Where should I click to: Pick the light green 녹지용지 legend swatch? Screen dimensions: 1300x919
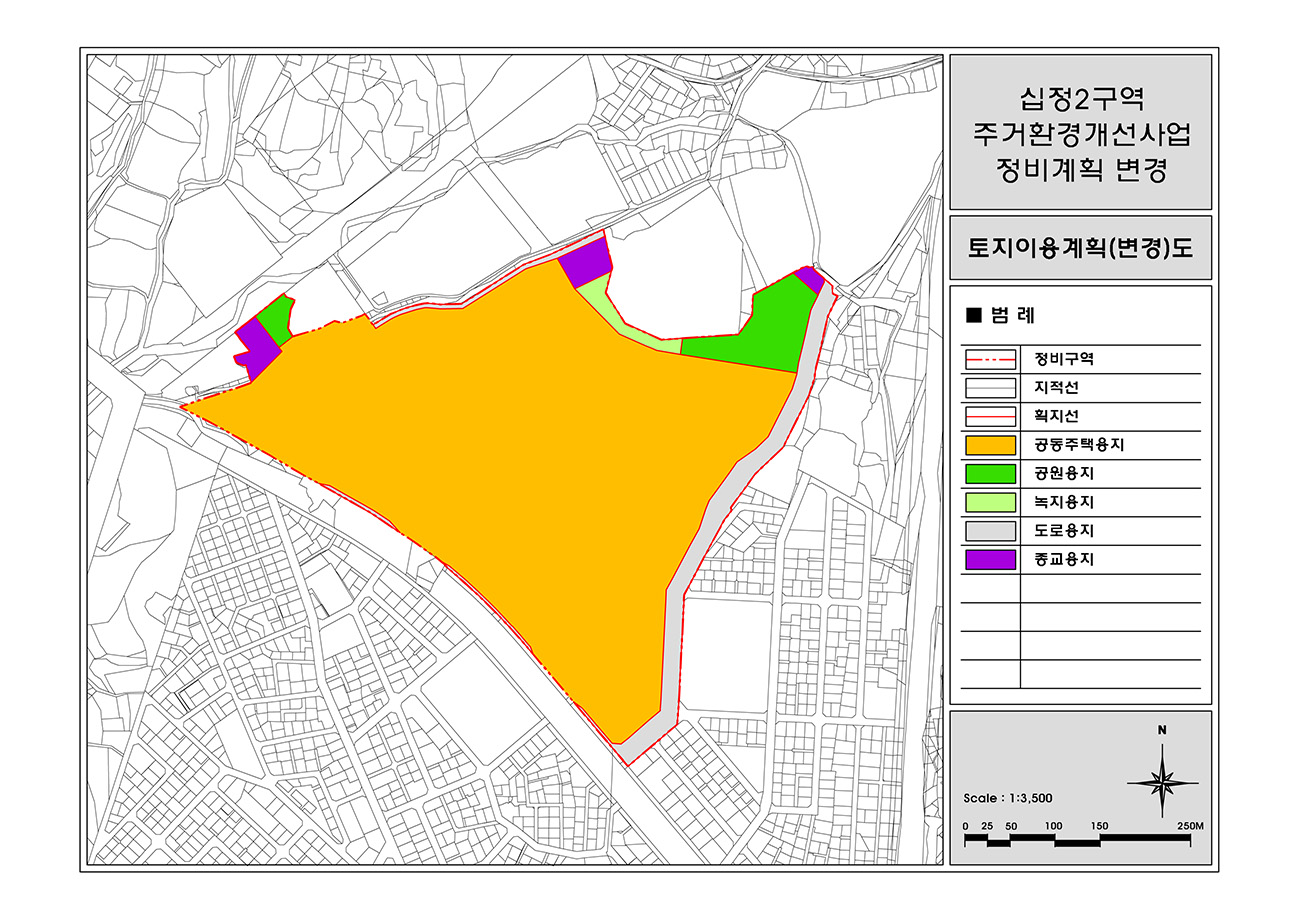click(990, 503)
